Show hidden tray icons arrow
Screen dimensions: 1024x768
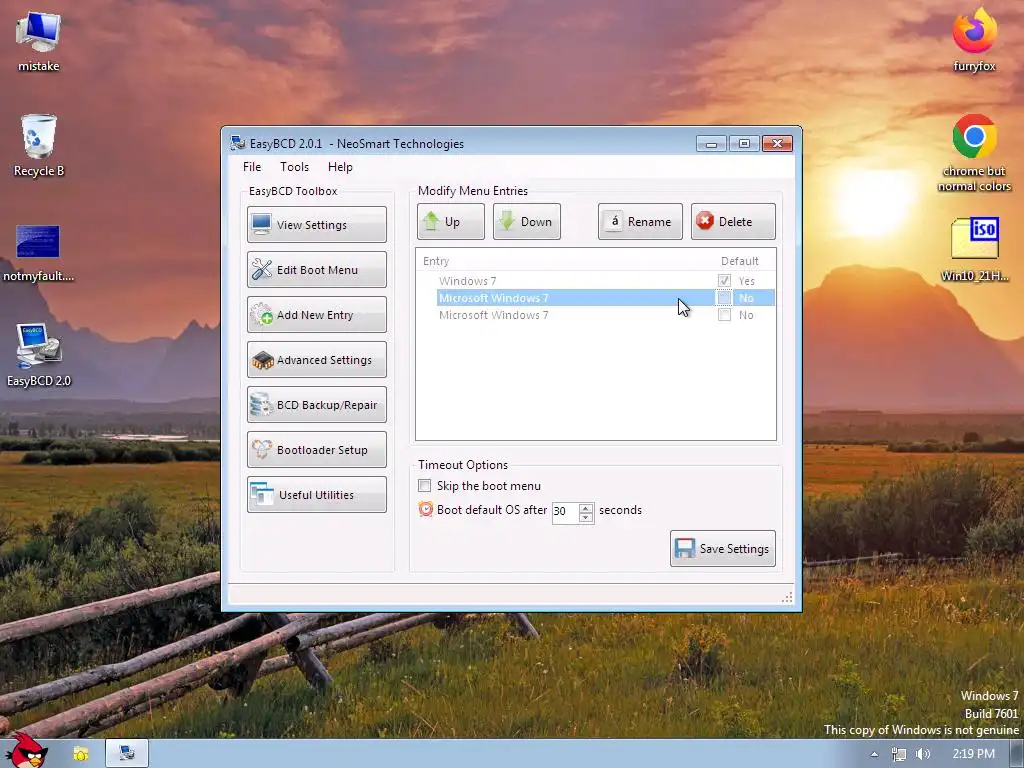pyautogui.click(x=874, y=754)
